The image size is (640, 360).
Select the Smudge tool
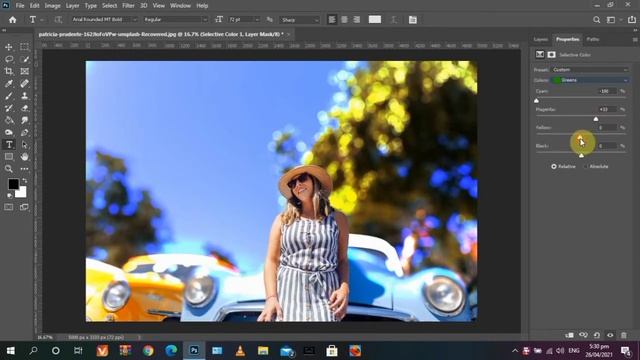point(24,120)
